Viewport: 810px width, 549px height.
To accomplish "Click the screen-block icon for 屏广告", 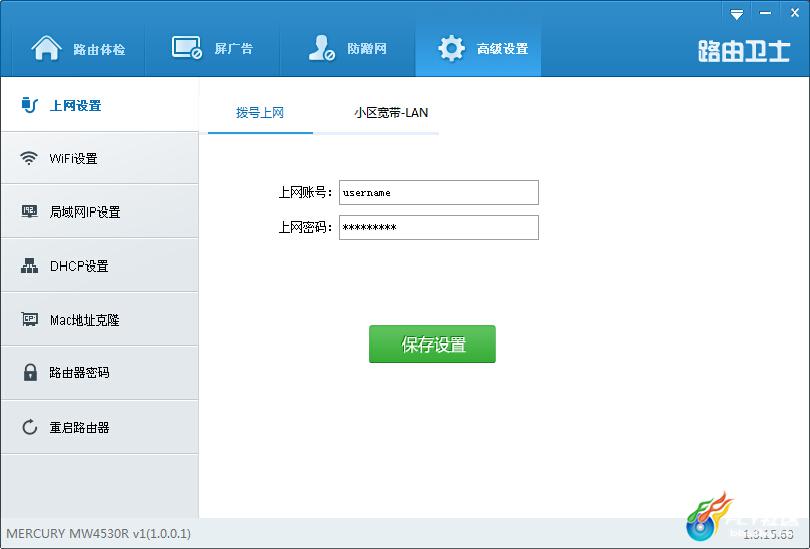I will pyautogui.click(x=186, y=48).
